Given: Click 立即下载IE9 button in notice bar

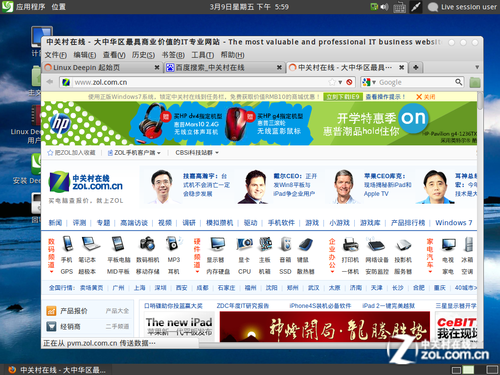Looking at the screenshot, I should pos(343,97).
